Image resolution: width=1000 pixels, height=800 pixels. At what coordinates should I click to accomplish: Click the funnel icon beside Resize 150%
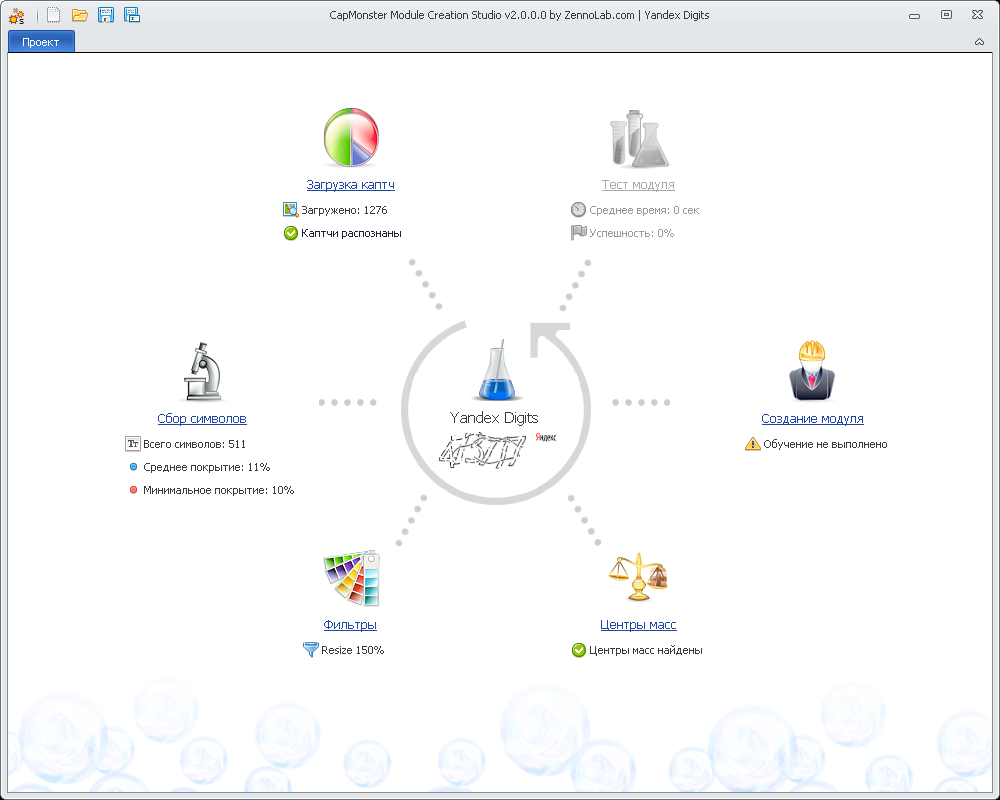click(x=311, y=649)
